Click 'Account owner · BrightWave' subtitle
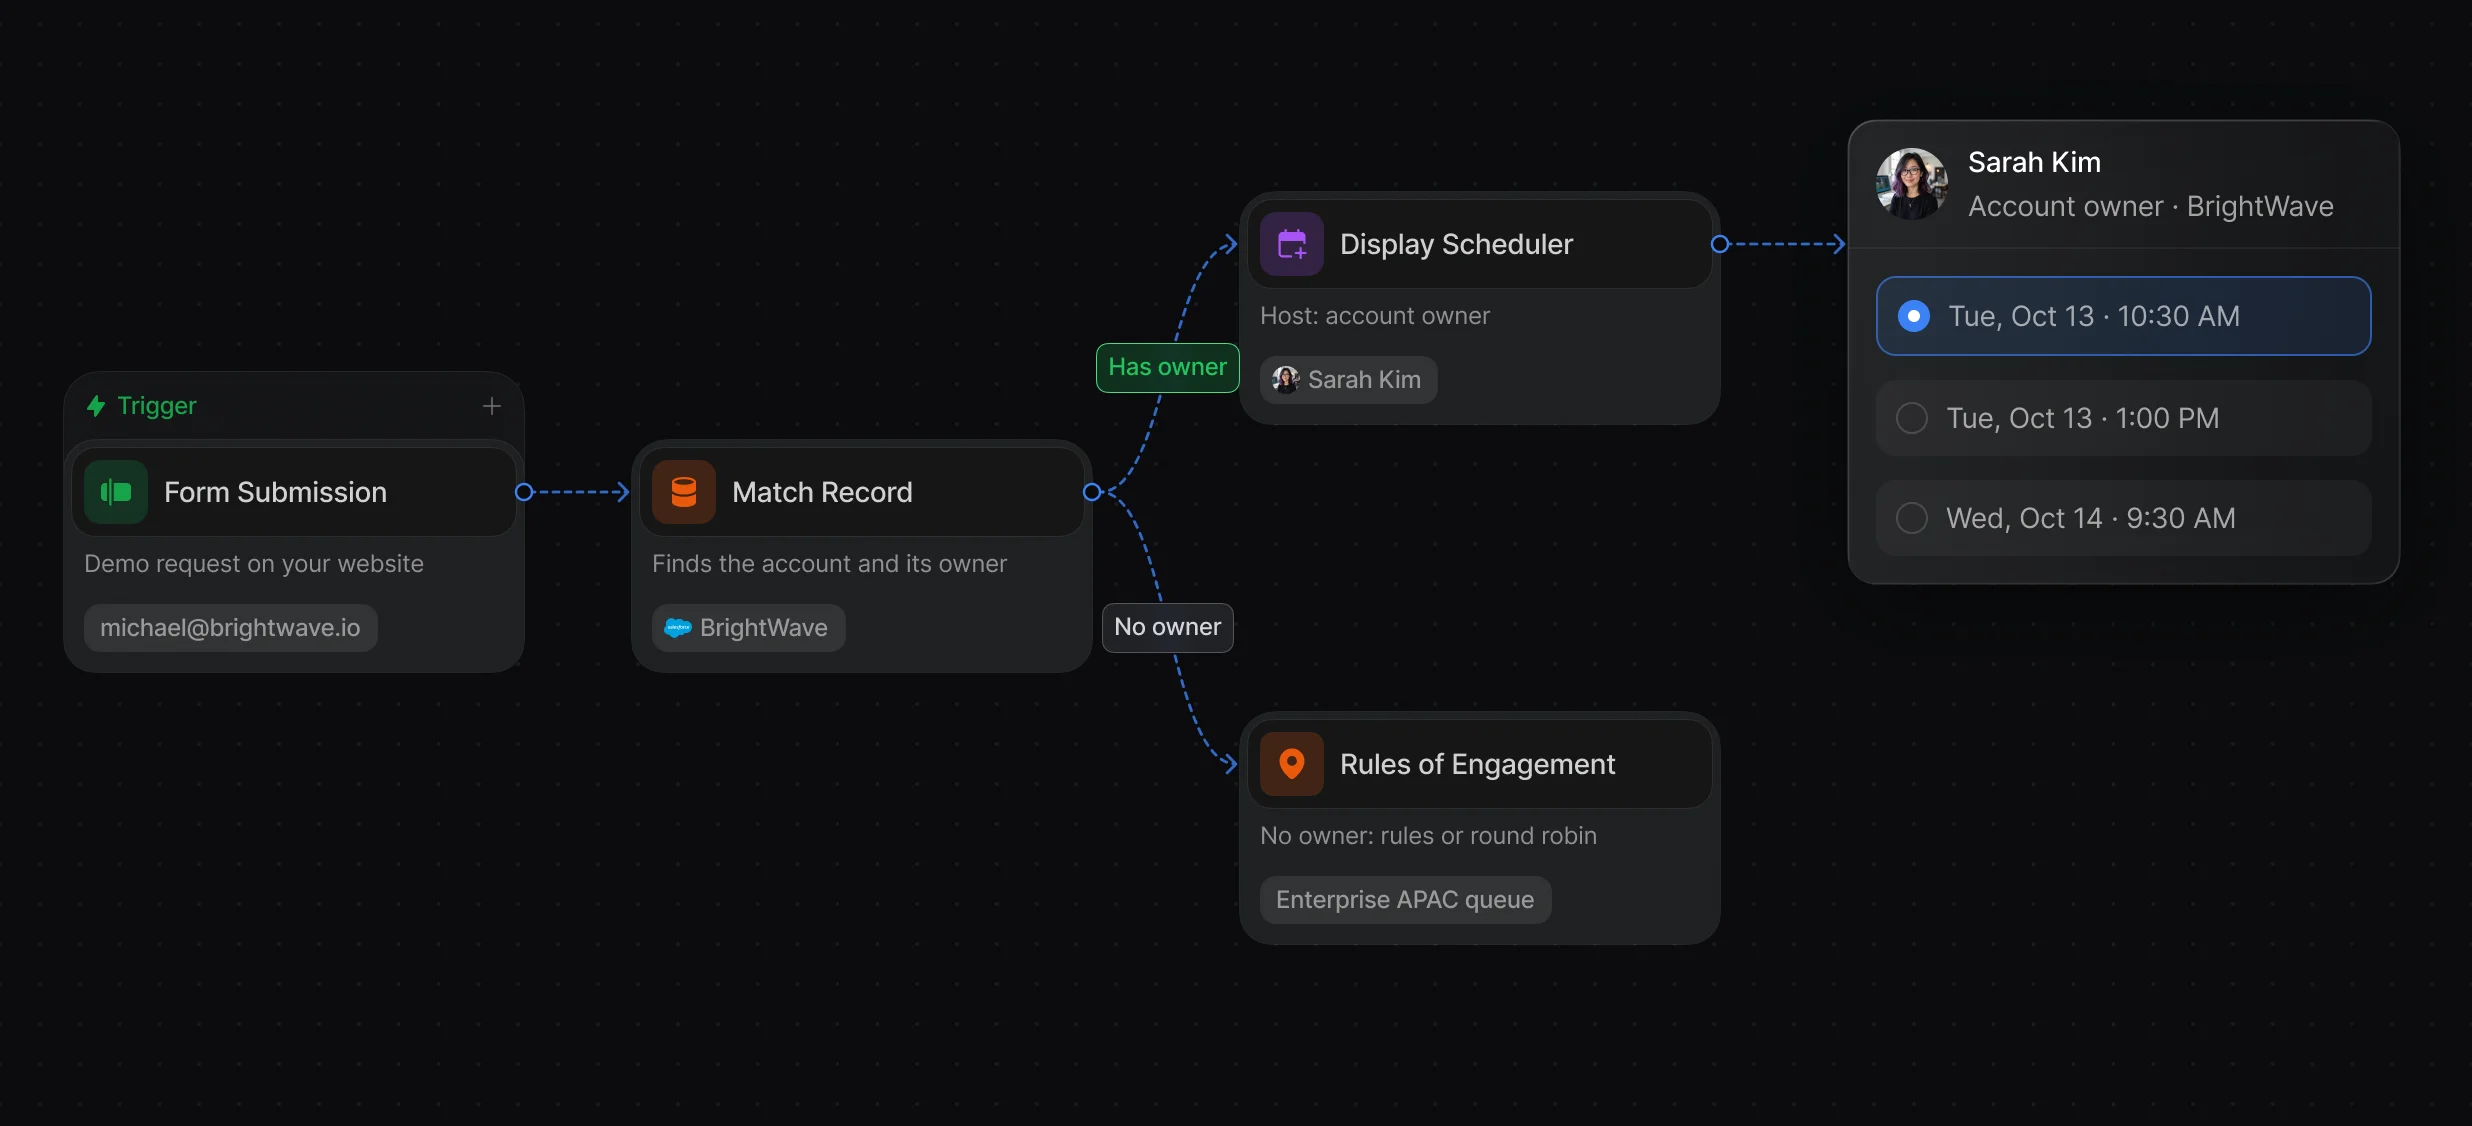Screen dimensions: 2472x1126 [x=2151, y=206]
